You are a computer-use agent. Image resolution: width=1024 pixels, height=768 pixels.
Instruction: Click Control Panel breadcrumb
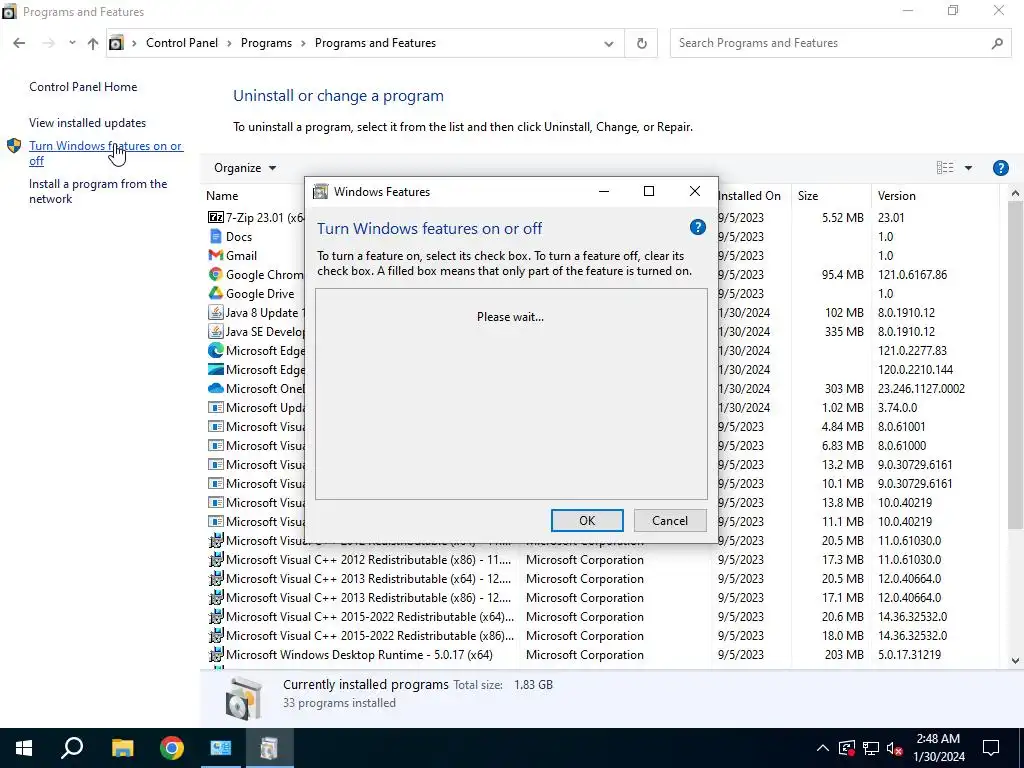coord(182,43)
